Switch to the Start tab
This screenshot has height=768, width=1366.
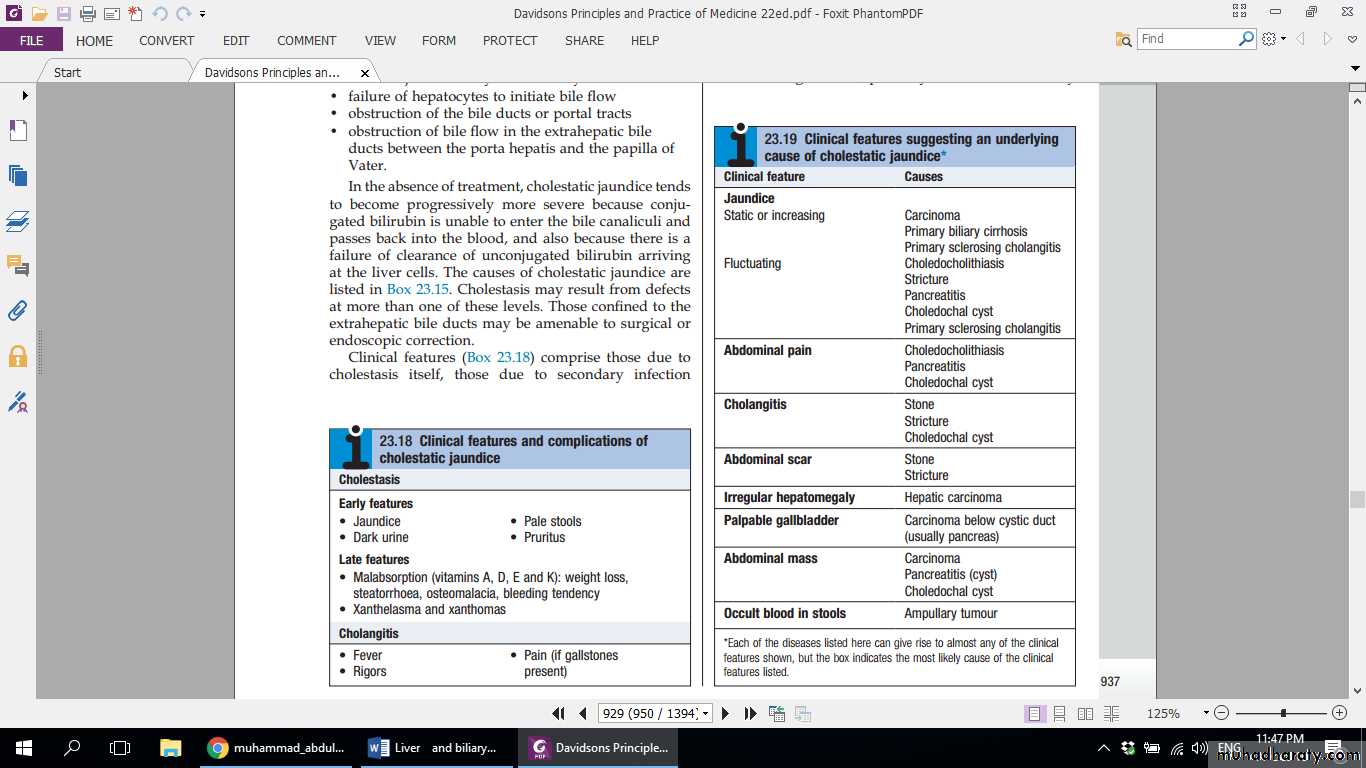click(68, 72)
